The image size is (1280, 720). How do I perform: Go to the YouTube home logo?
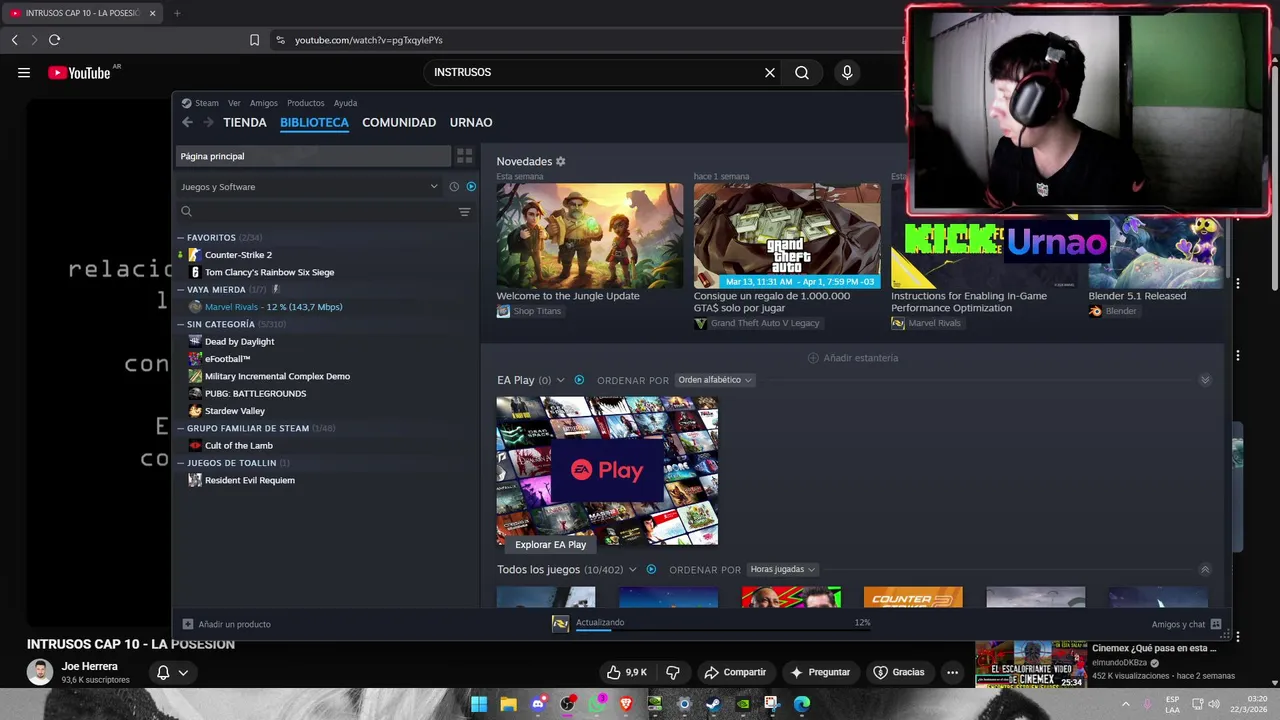[79, 72]
